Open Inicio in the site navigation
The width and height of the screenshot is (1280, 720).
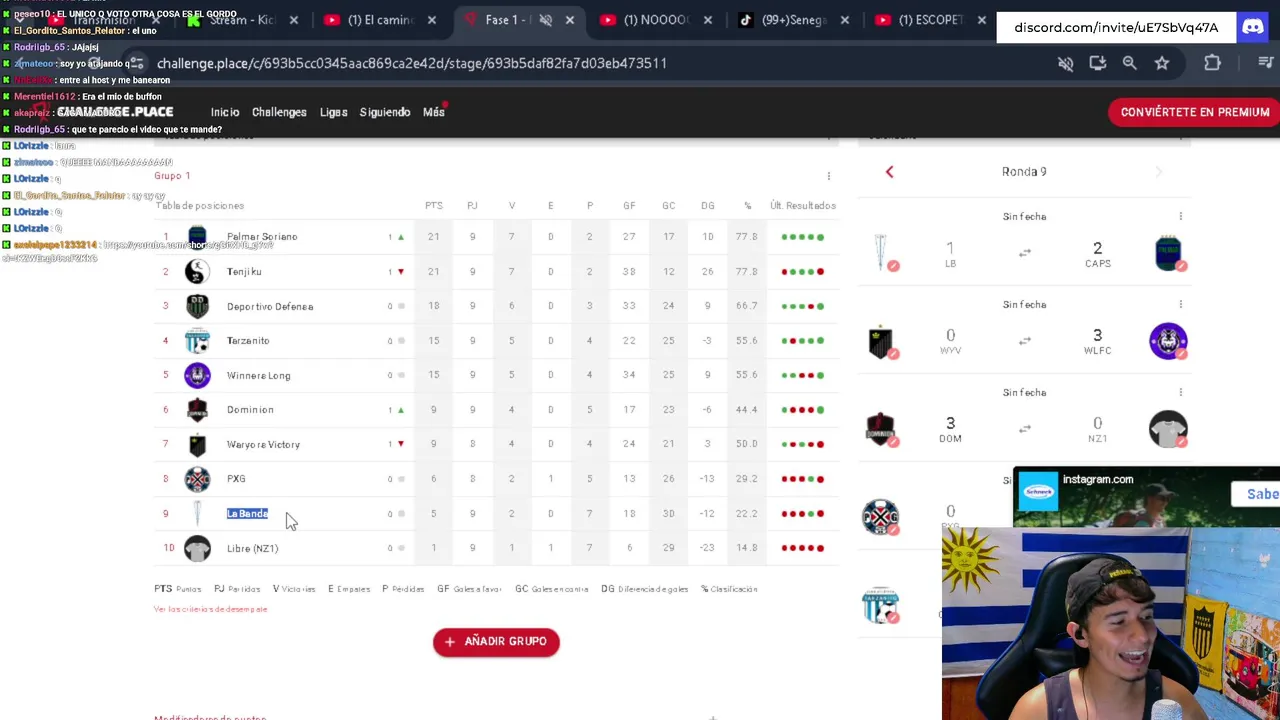(x=225, y=112)
